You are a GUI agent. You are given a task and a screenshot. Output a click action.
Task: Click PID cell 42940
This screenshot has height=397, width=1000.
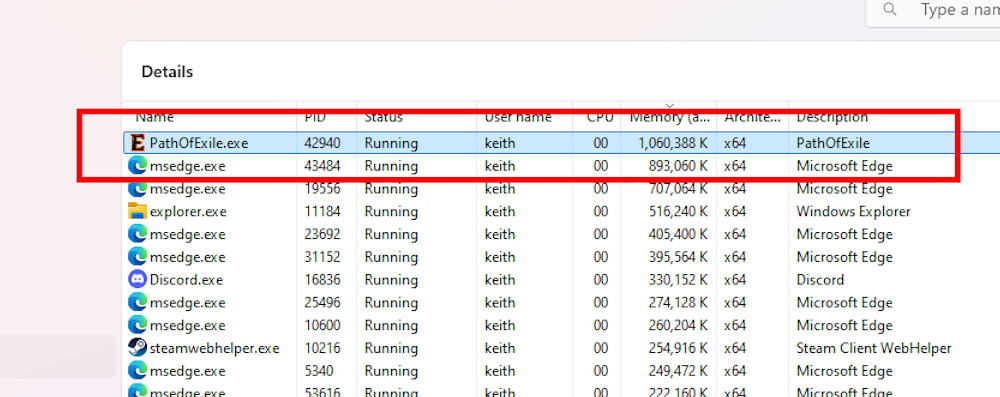pos(322,143)
